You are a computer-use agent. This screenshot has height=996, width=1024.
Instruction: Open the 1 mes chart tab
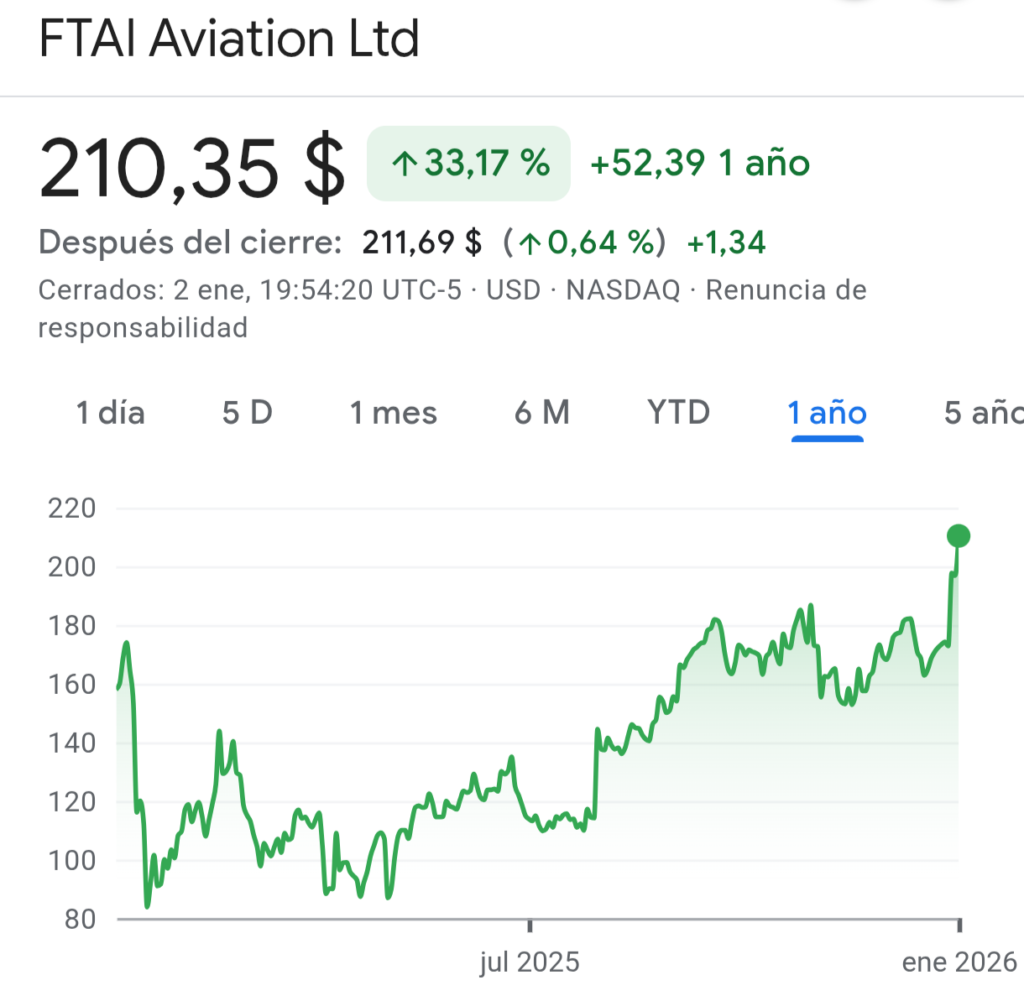click(393, 413)
